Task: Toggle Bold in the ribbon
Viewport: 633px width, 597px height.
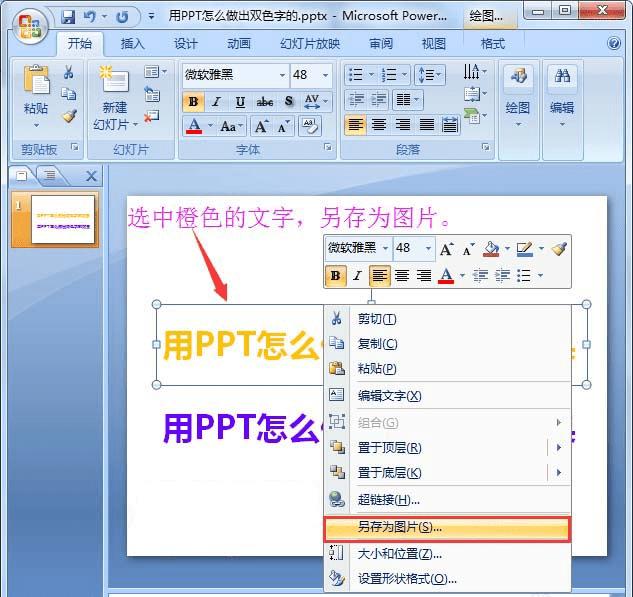Action: [193, 102]
